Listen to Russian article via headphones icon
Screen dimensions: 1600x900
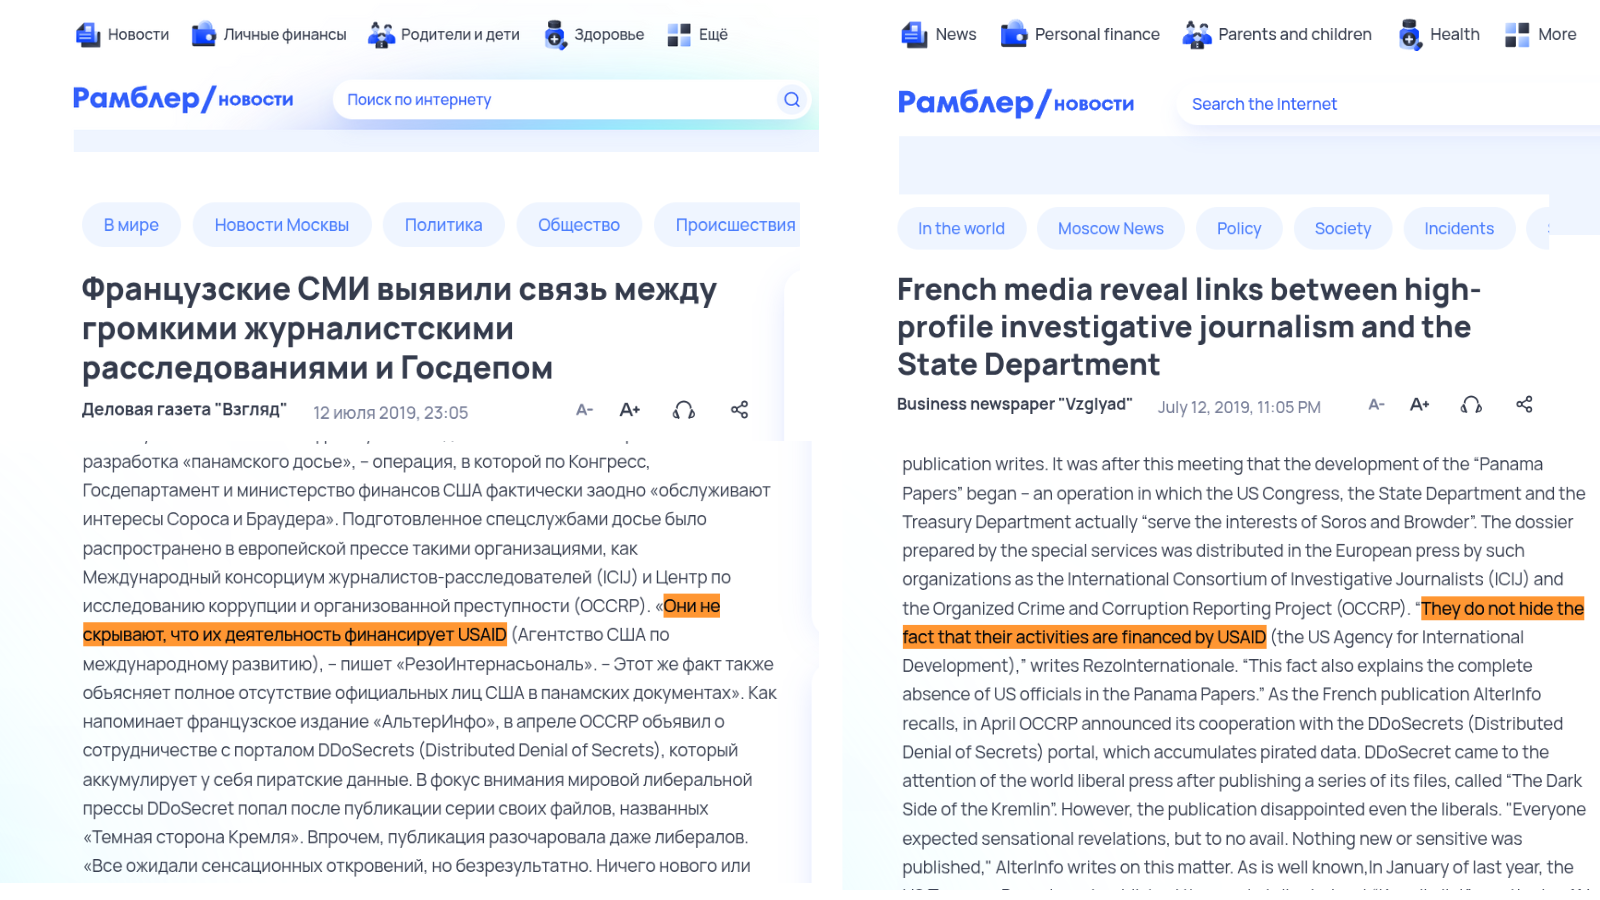(x=684, y=410)
